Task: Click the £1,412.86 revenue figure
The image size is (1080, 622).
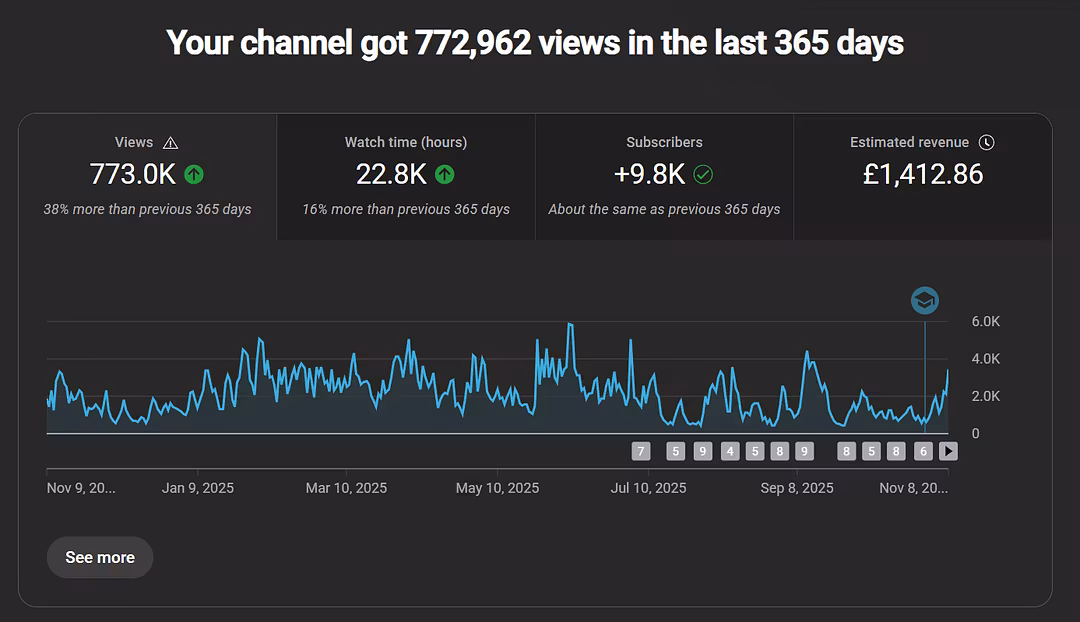Action: [x=922, y=174]
